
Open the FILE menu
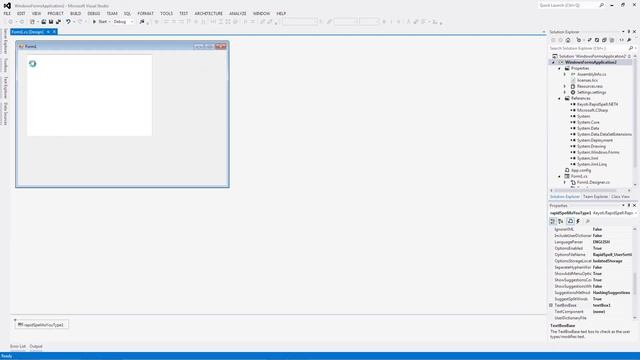click(x=7, y=13)
